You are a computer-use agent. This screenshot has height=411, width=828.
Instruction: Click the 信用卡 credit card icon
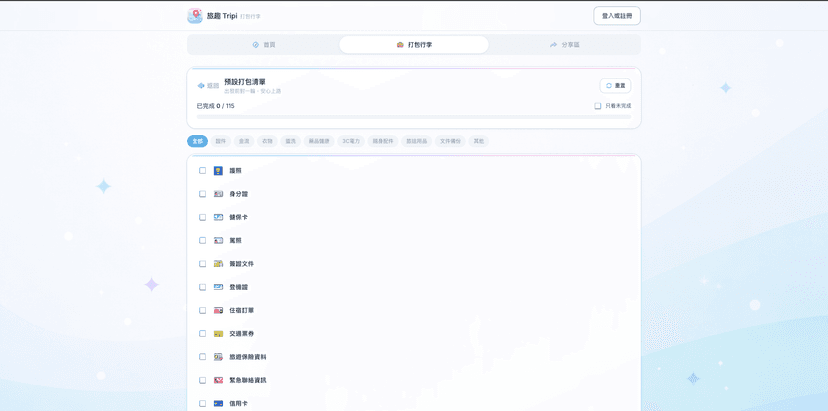point(218,403)
